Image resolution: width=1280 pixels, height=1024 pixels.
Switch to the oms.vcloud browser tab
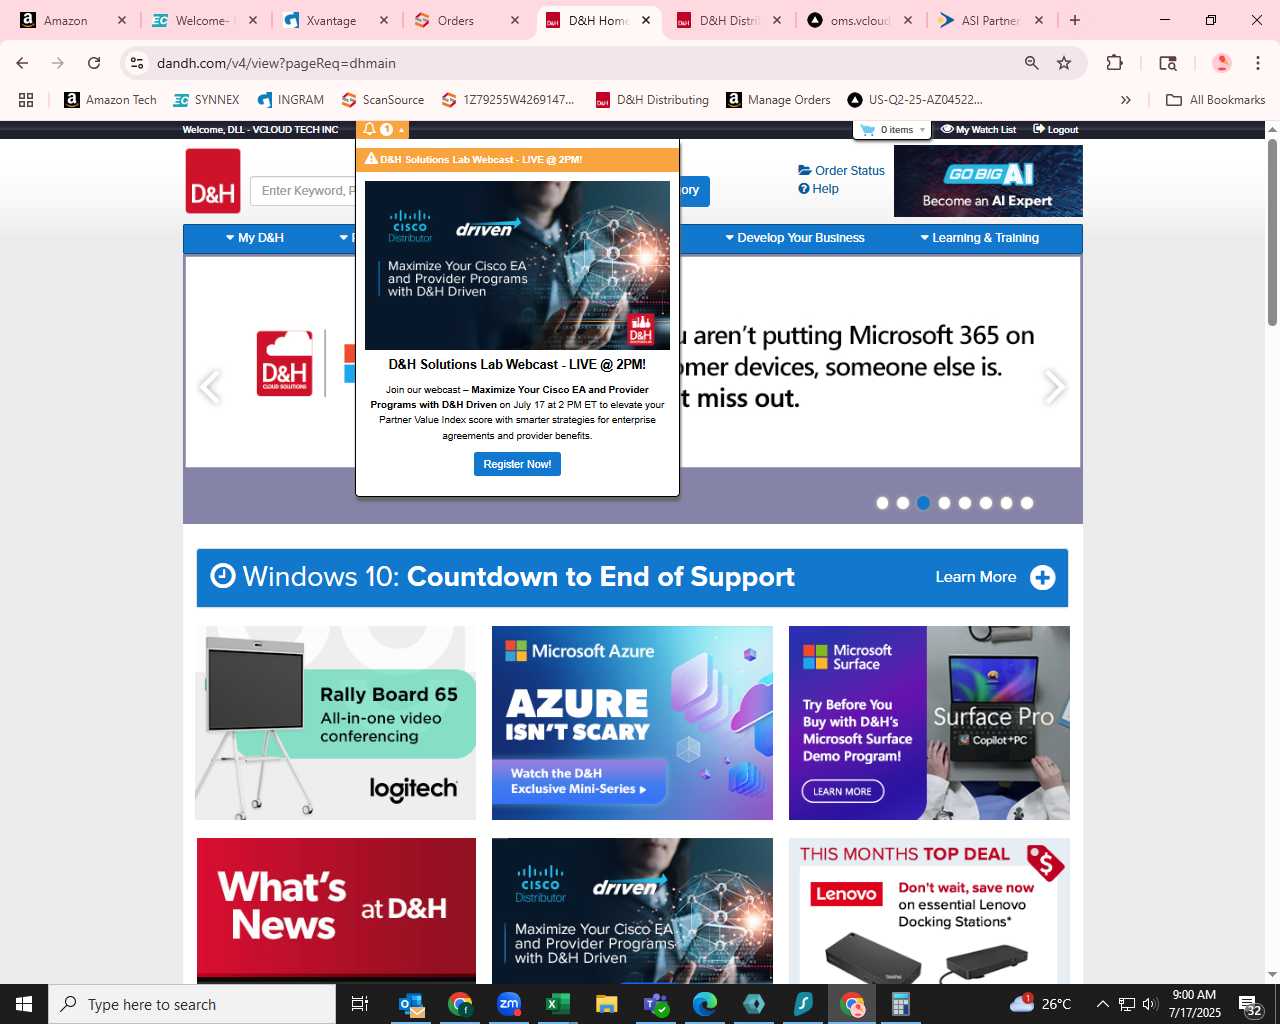[x=860, y=20]
